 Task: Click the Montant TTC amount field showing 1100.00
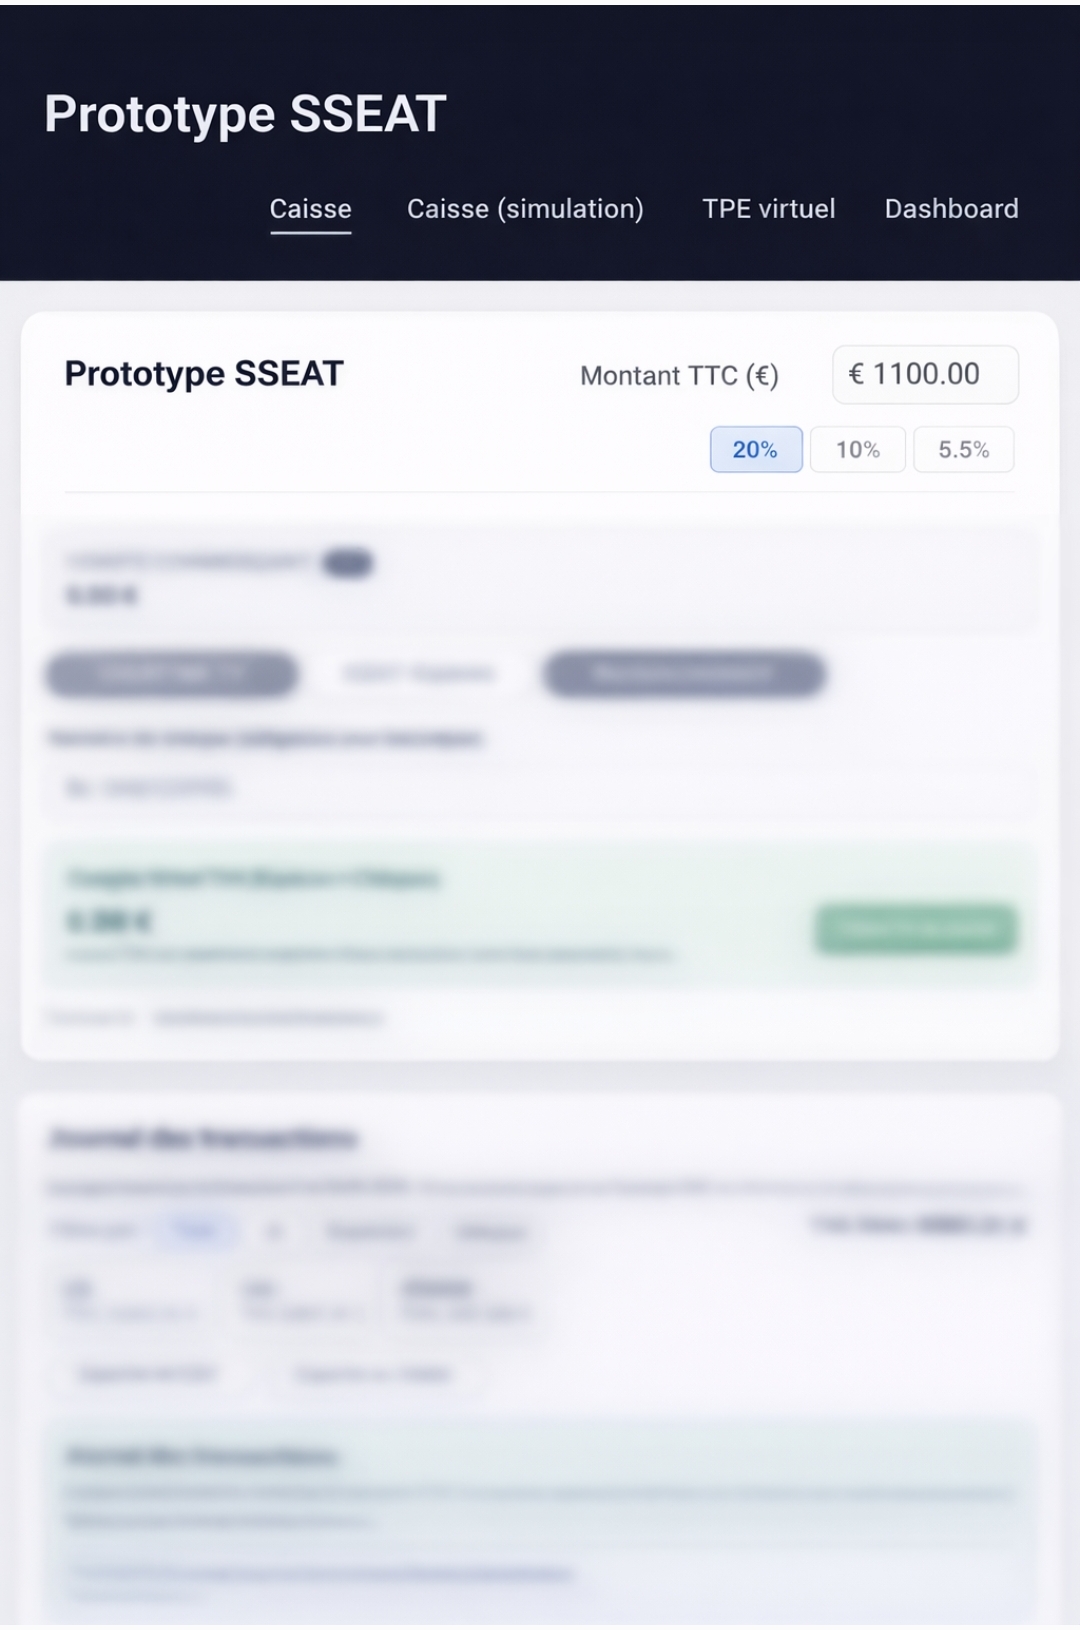click(x=924, y=373)
